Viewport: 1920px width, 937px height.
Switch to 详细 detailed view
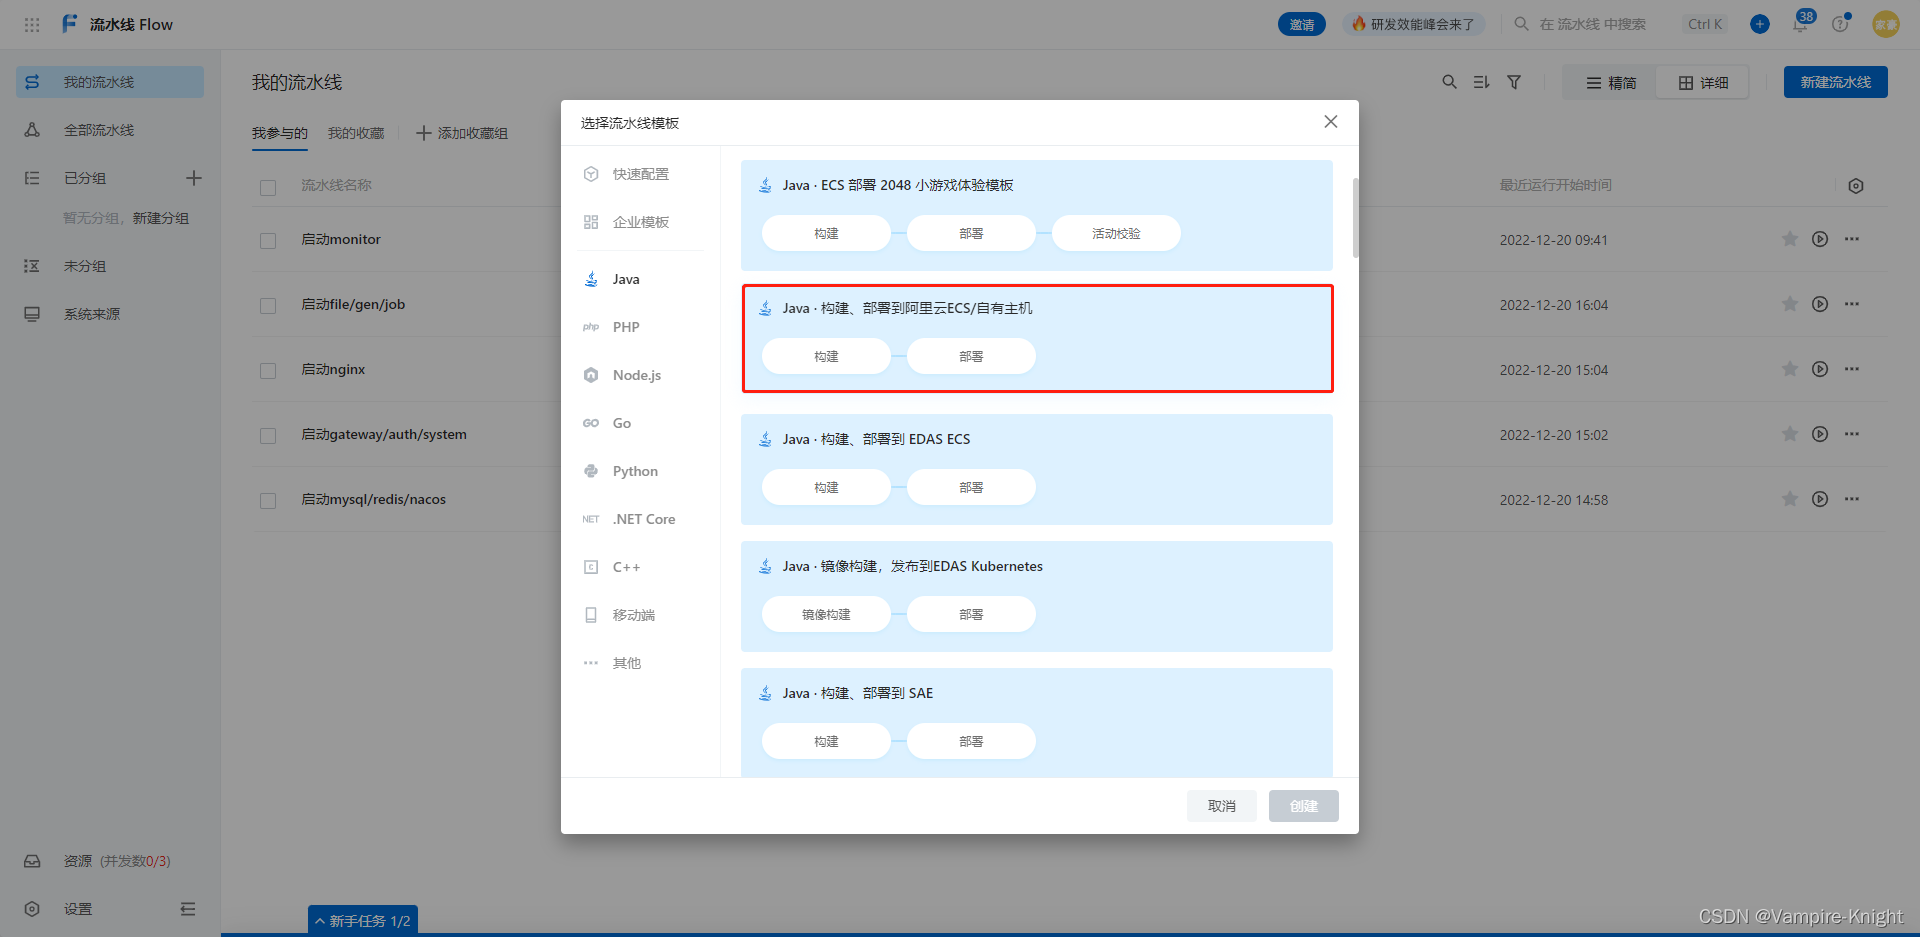[1703, 83]
